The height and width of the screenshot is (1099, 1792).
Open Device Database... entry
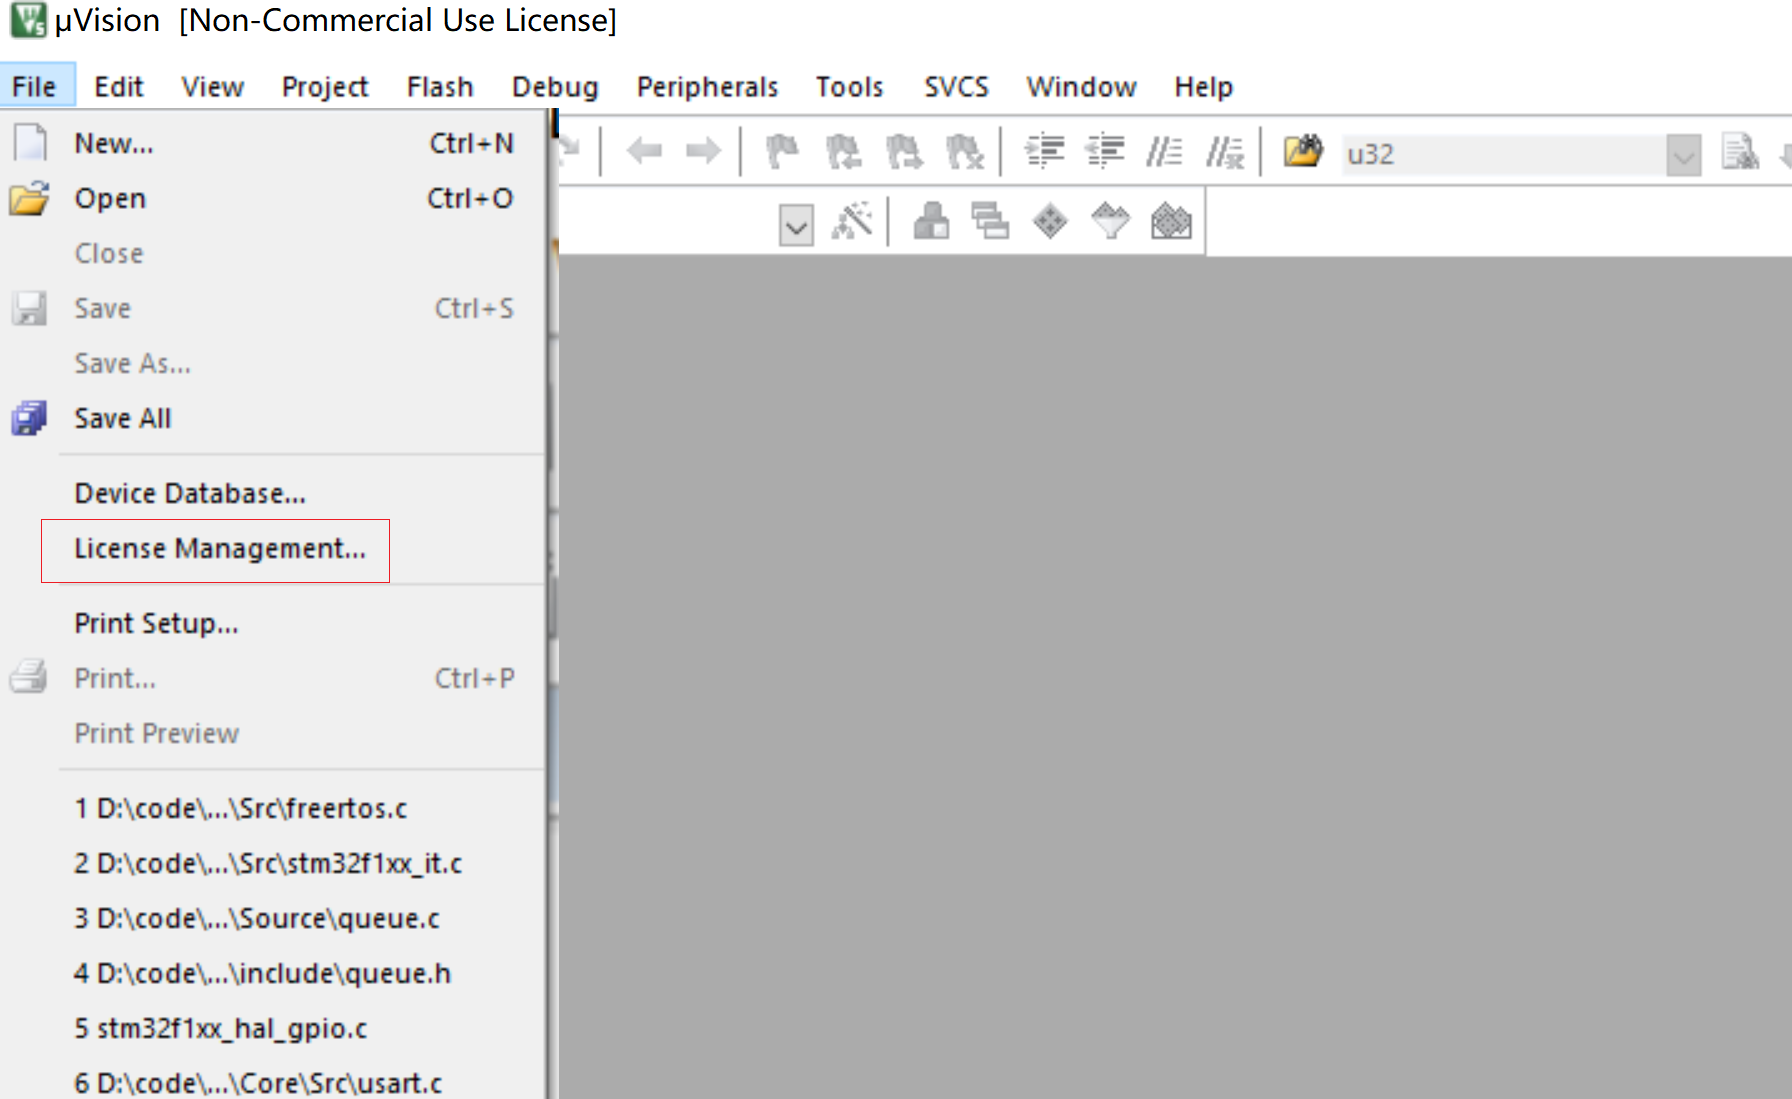click(x=274, y=493)
